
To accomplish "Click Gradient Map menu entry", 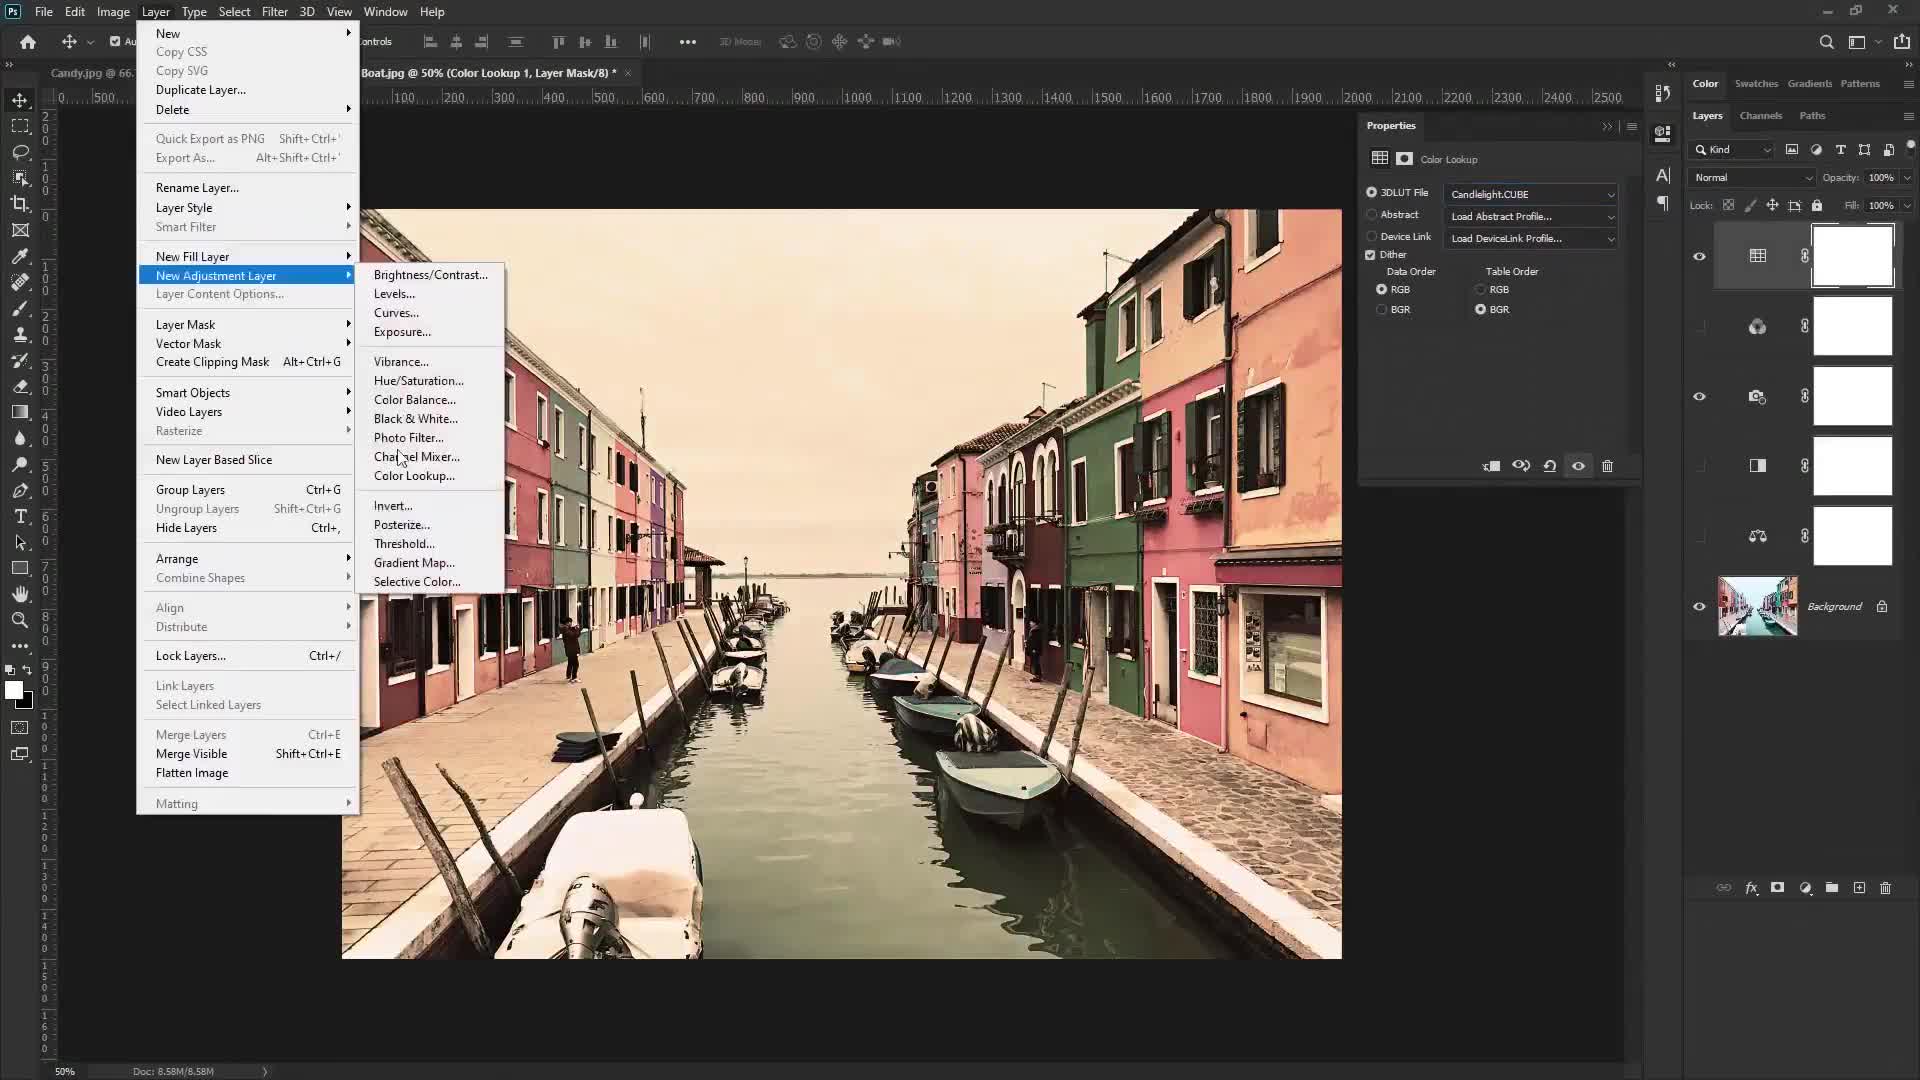I will (x=413, y=563).
